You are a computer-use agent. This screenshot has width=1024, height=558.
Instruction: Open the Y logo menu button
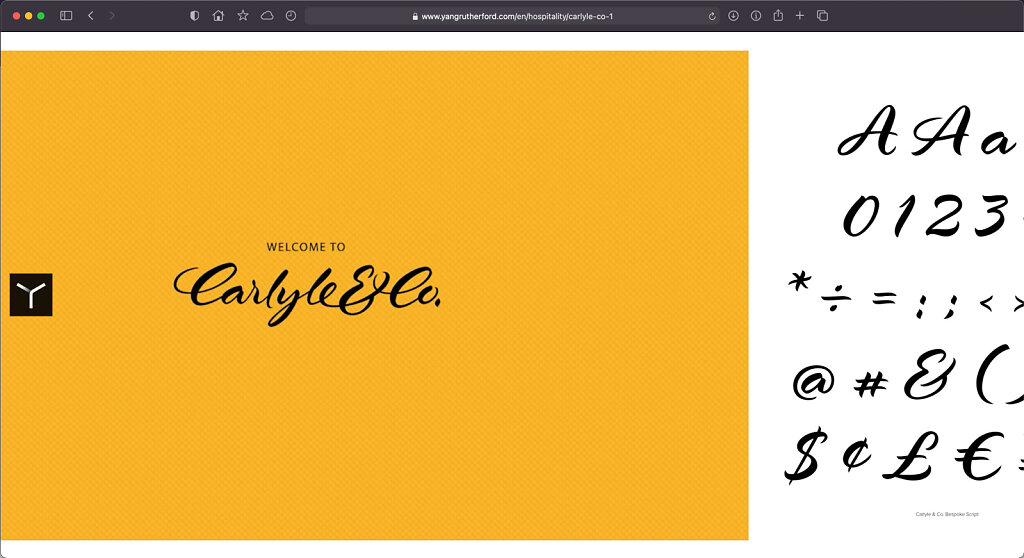[31, 295]
